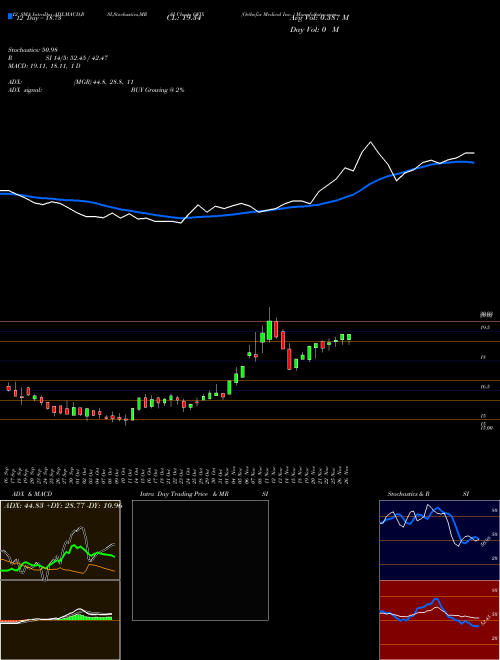Click the '18' price axis label

click(484, 357)
